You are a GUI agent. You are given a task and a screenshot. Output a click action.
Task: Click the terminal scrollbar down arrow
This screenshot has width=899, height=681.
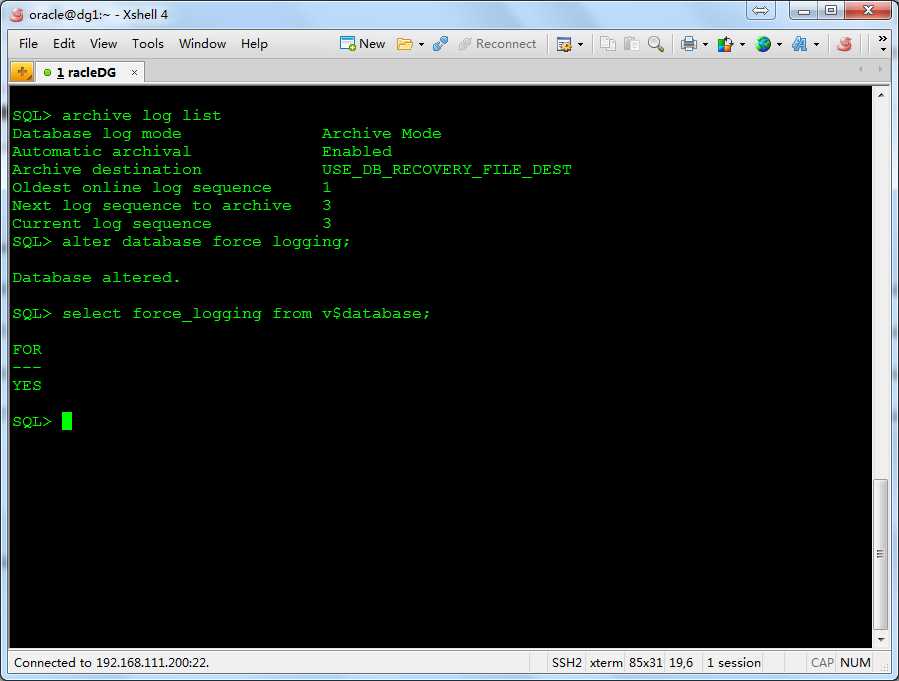click(x=881, y=639)
